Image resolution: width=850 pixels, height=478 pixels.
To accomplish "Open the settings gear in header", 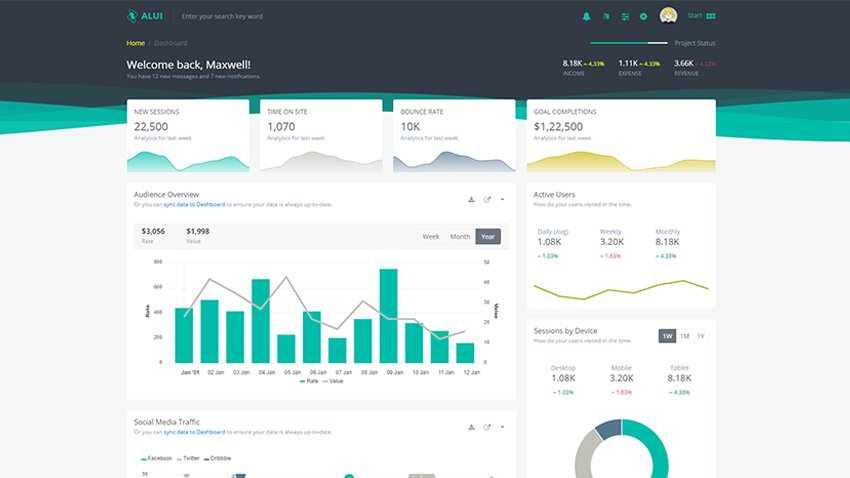I will (643, 16).
